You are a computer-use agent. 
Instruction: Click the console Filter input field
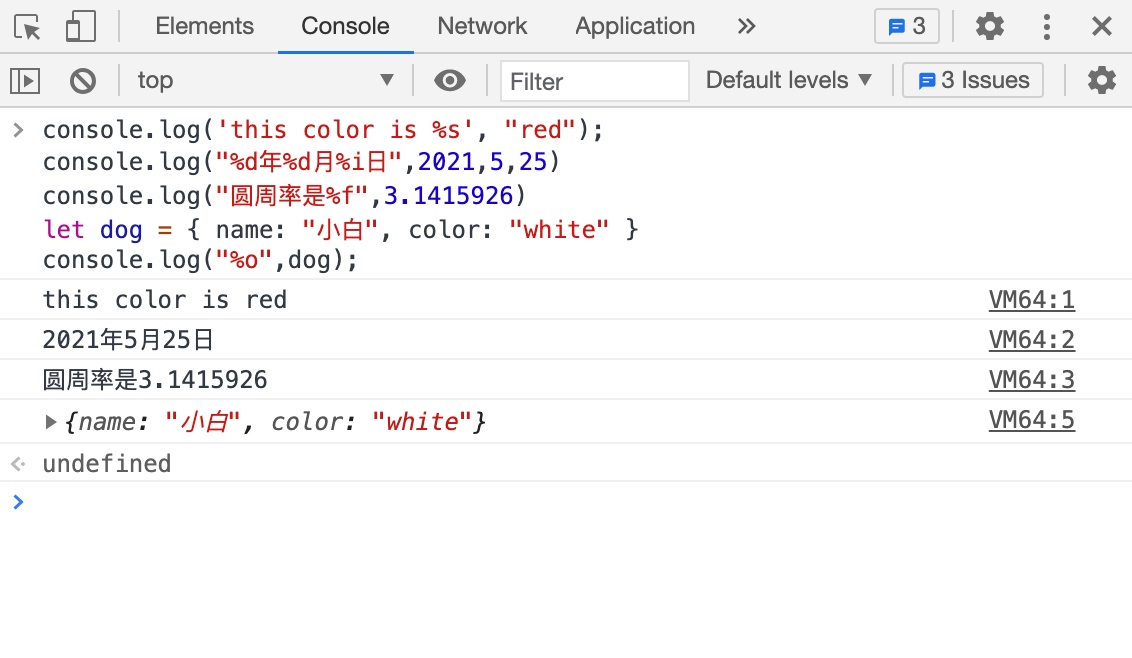595,81
